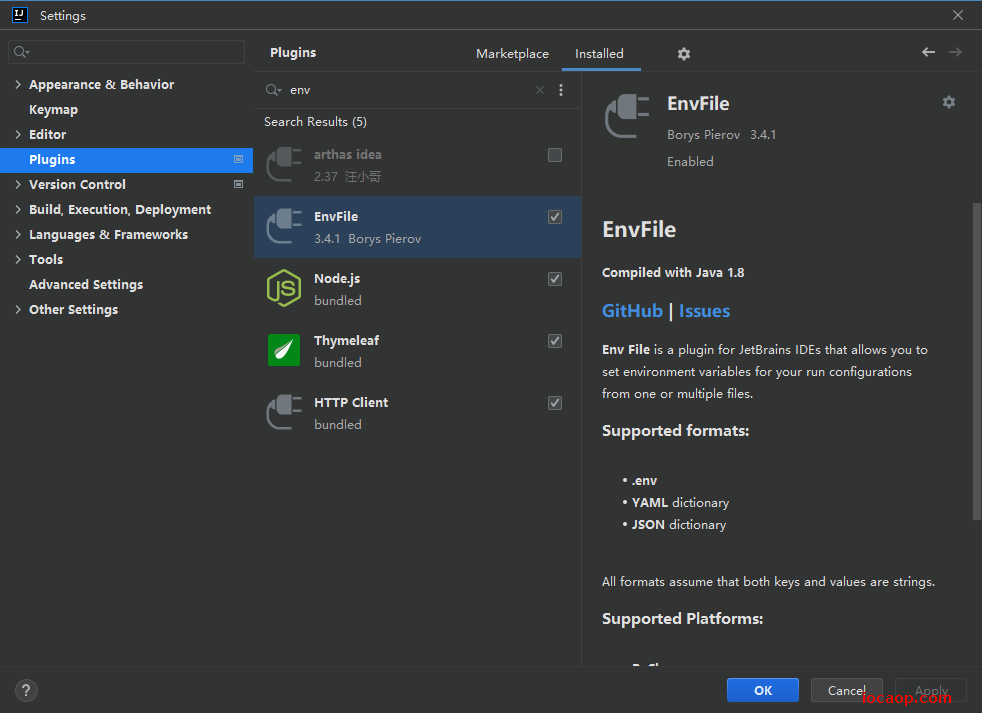The width and height of the screenshot is (982, 713).
Task: Expand the Version Control section
Action: (x=18, y=184)
